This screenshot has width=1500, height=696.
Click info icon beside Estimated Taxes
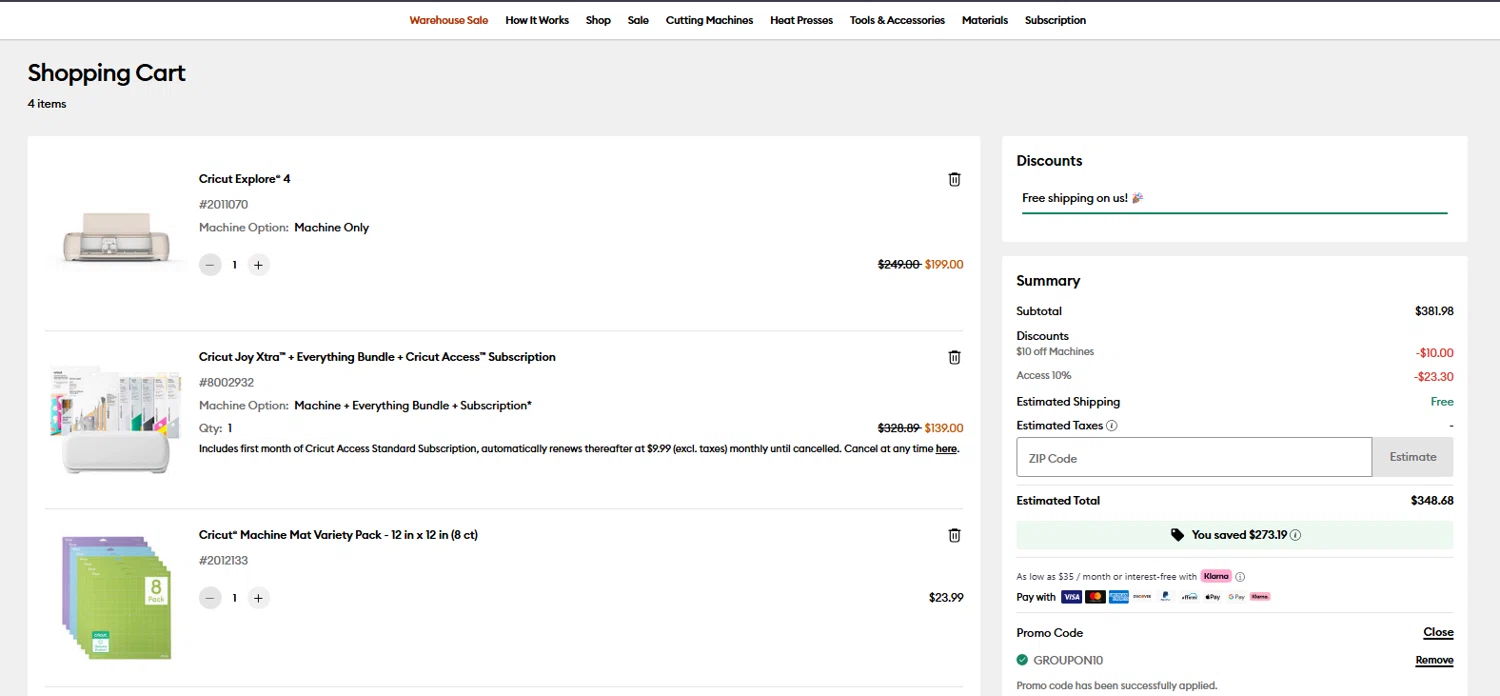pos(1112,426)
